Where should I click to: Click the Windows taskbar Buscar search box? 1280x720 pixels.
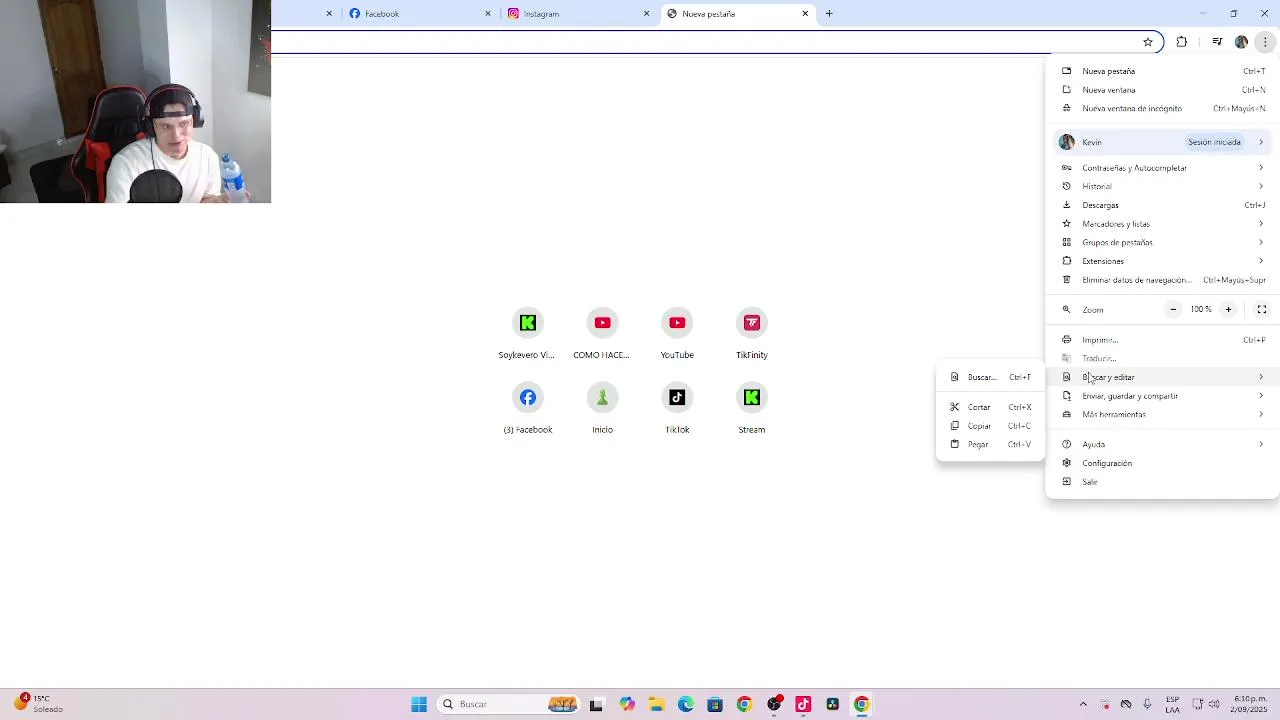(510, 704)
